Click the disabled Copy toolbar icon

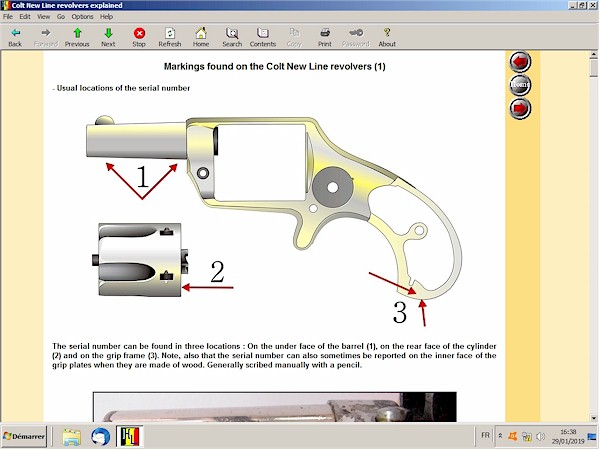(294, 37)
